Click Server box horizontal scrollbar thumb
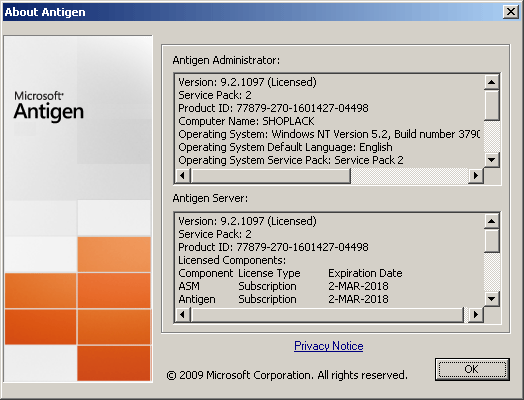524x400 pixels. [328, 314]
